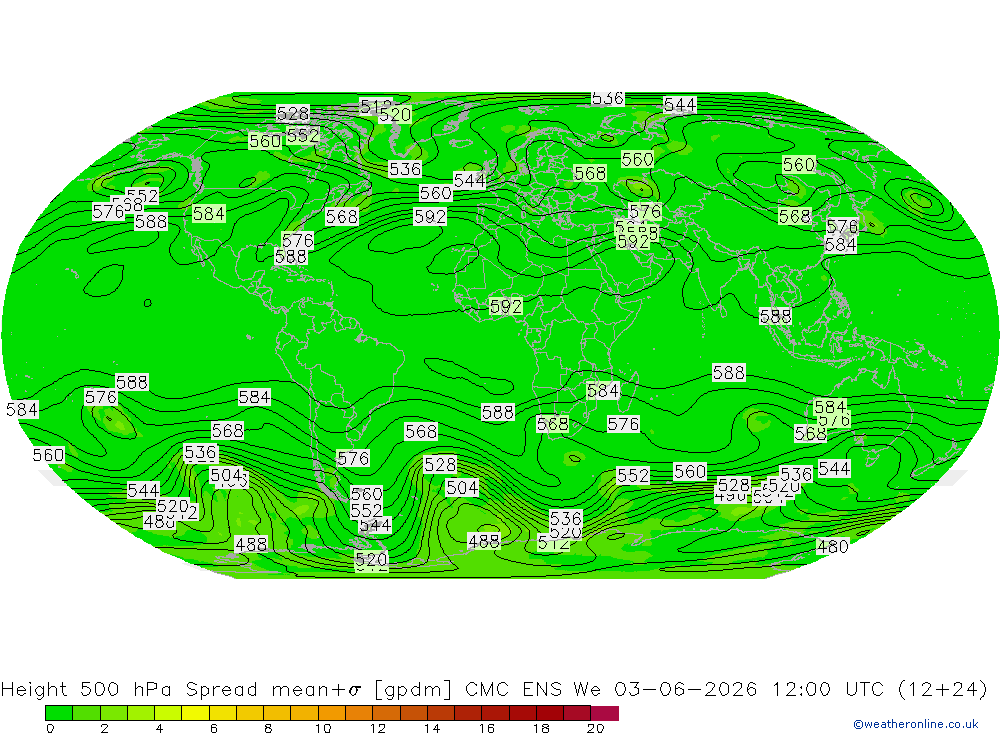
Task: Click the "504" label in the South Atlantic
Action: coord(462,488)
